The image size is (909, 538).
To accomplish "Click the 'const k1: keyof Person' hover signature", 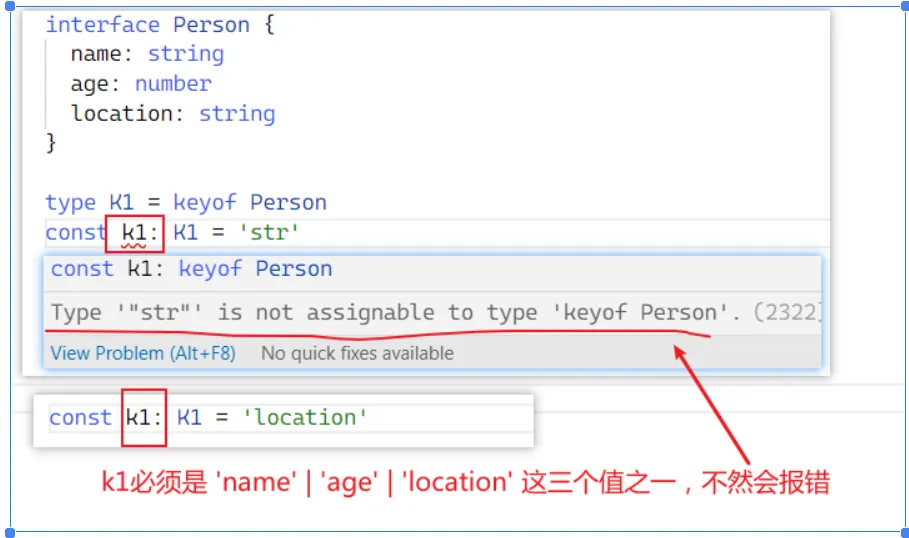I will 191,269.
